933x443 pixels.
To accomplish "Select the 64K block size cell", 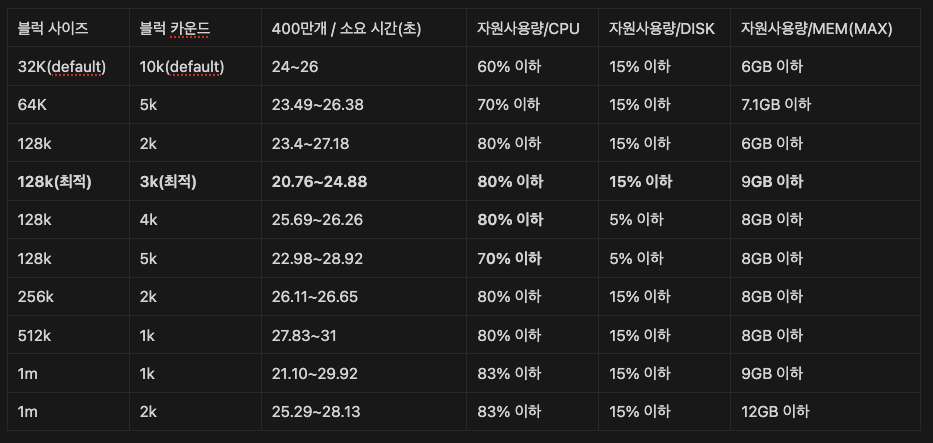I will [x=68, y=105].
